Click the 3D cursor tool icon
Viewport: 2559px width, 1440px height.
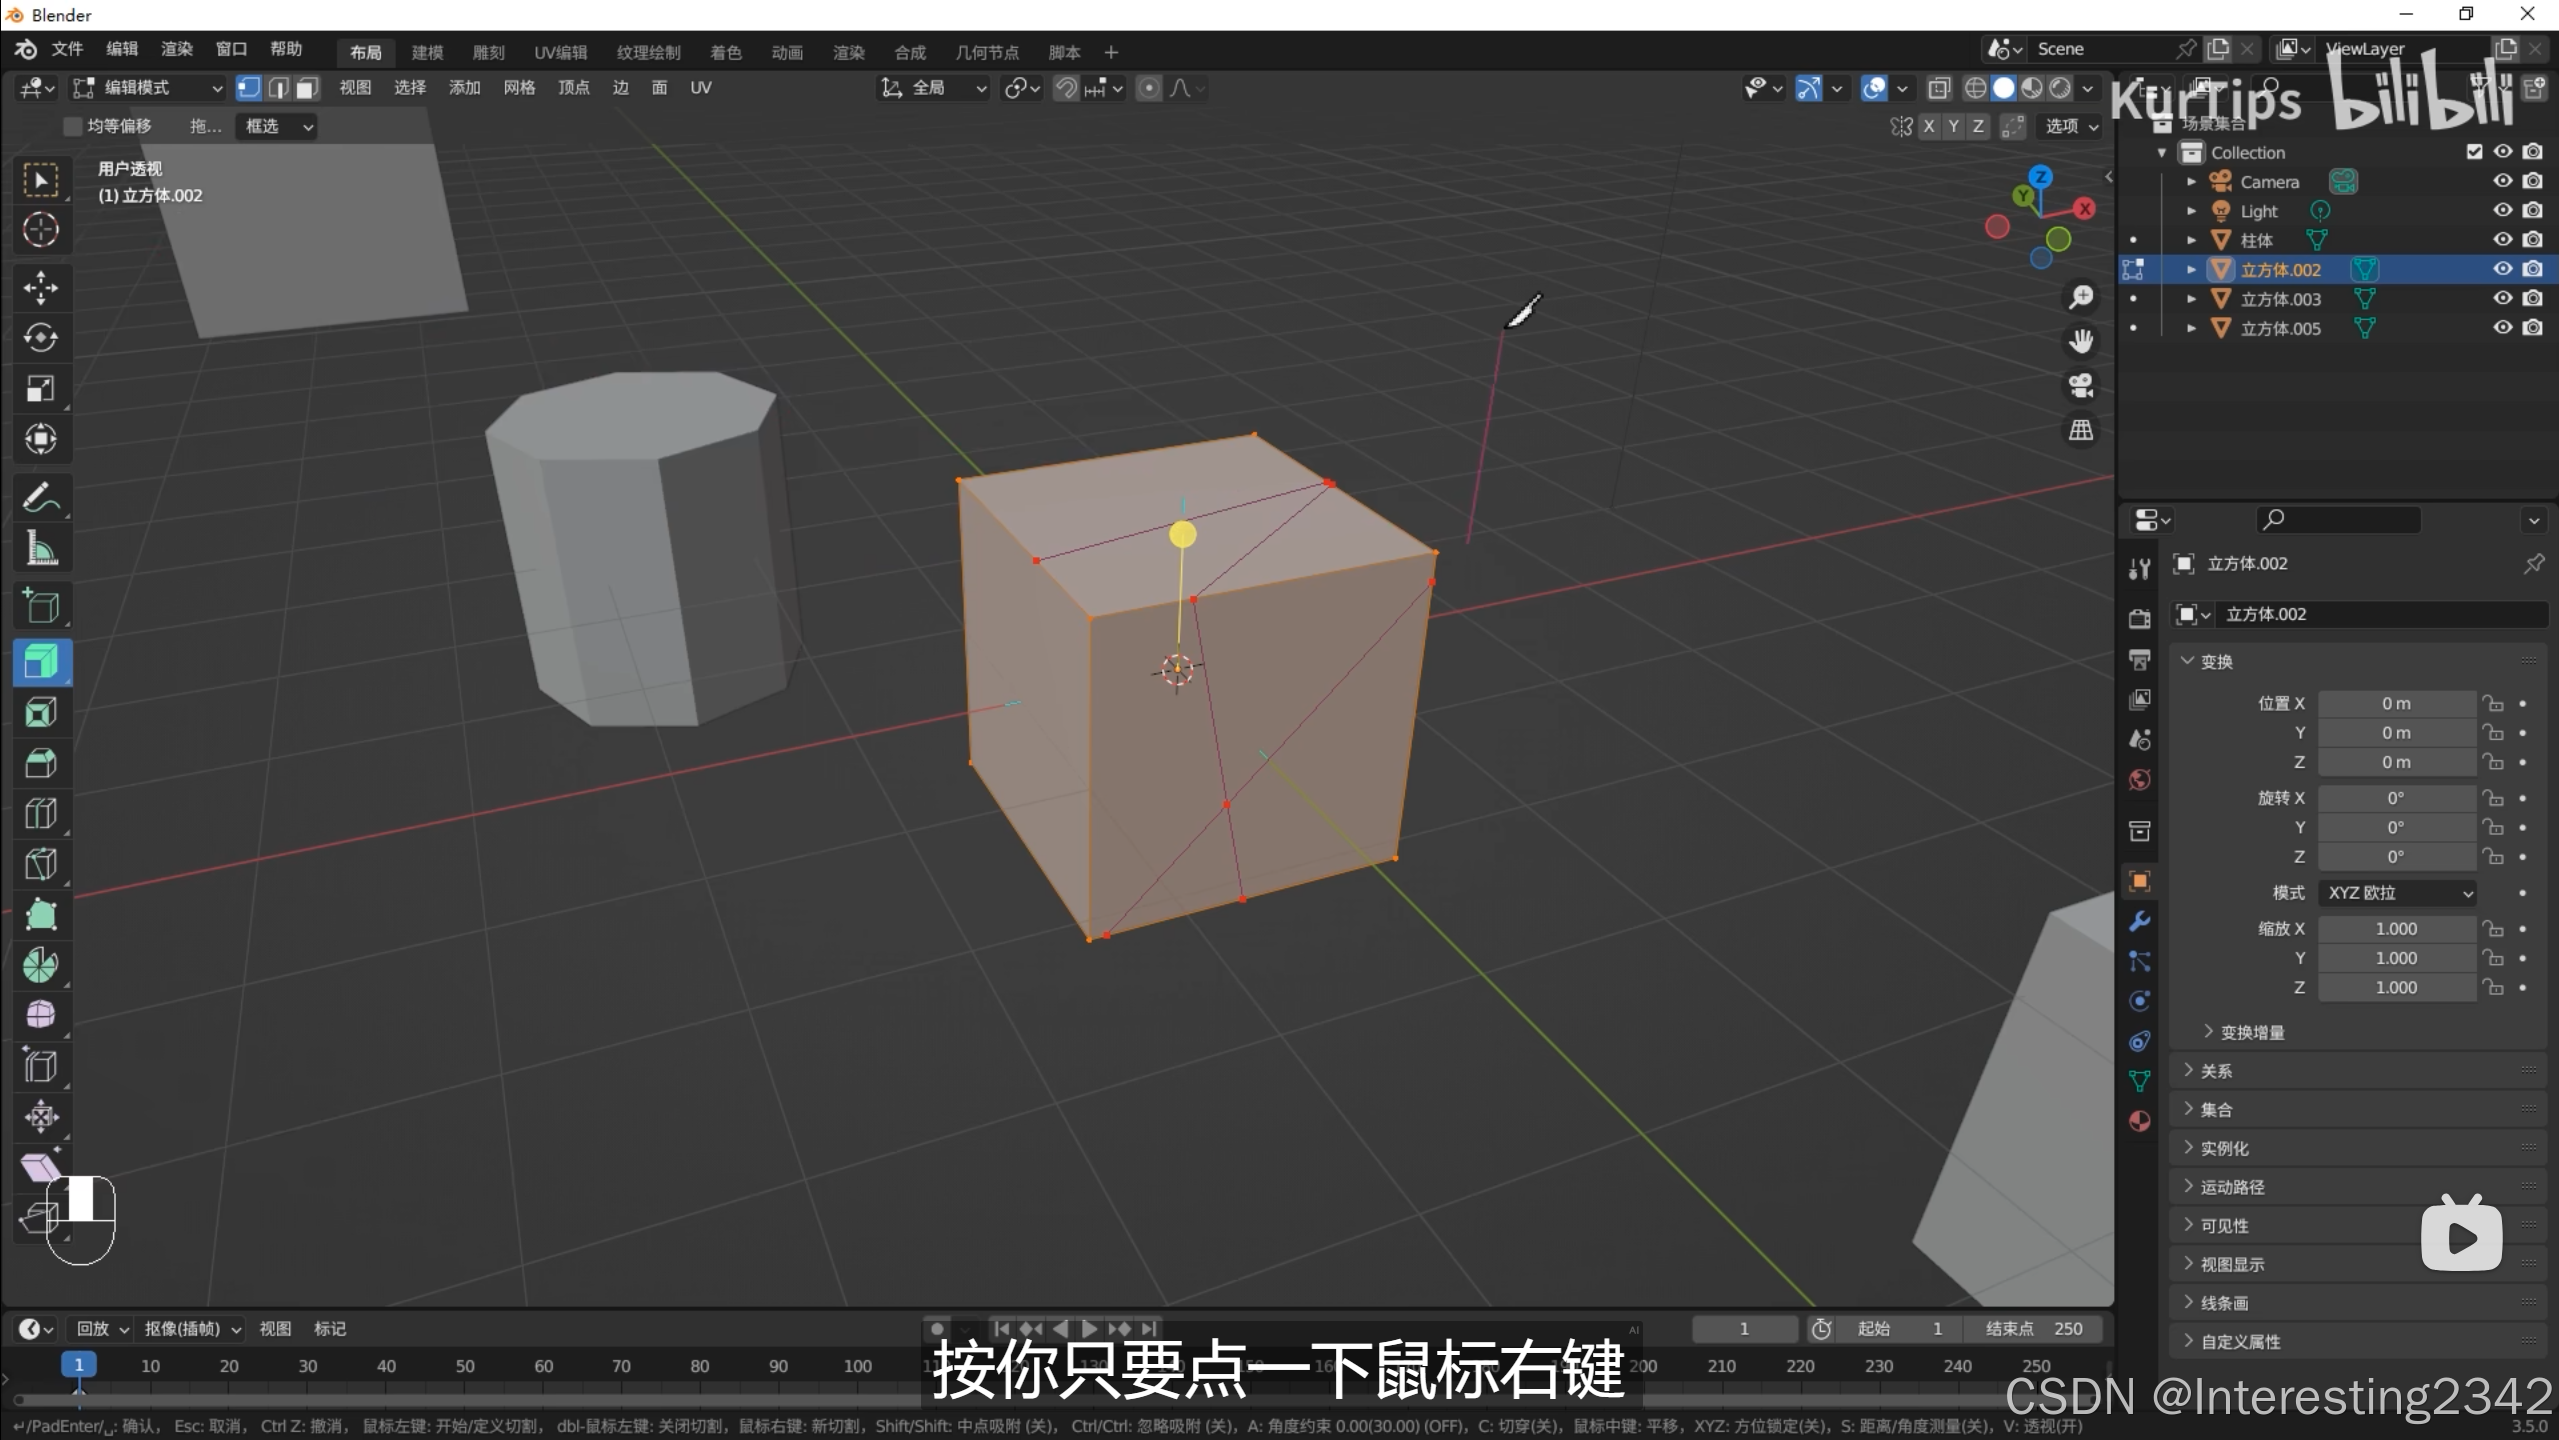[x=40, y=230]
